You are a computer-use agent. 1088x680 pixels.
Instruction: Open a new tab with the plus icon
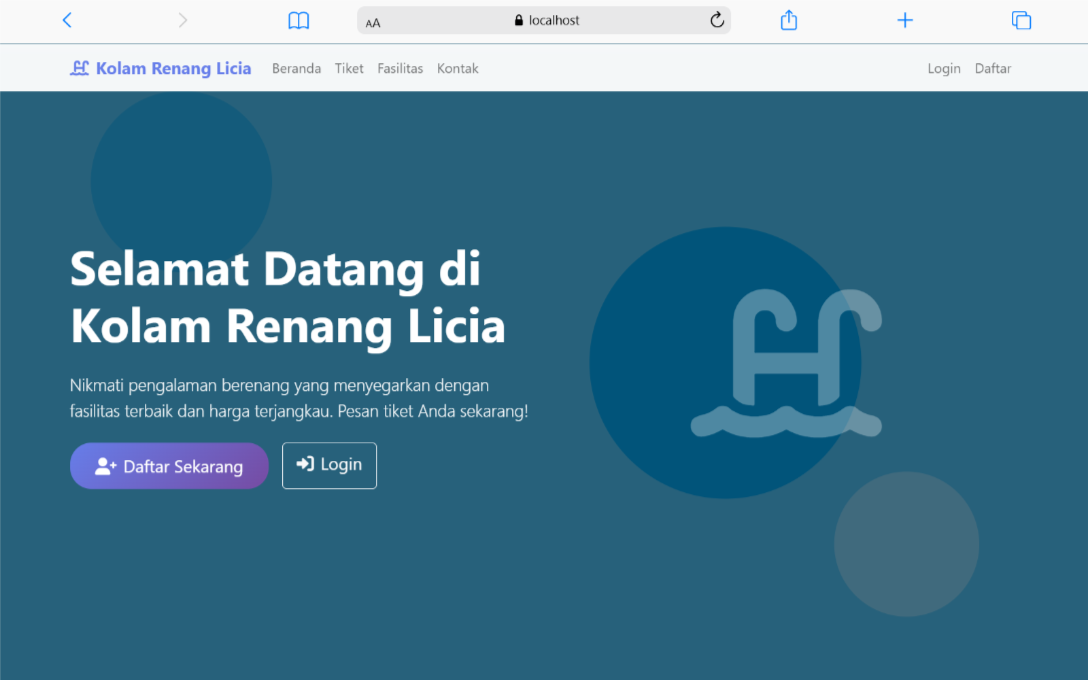905,20
